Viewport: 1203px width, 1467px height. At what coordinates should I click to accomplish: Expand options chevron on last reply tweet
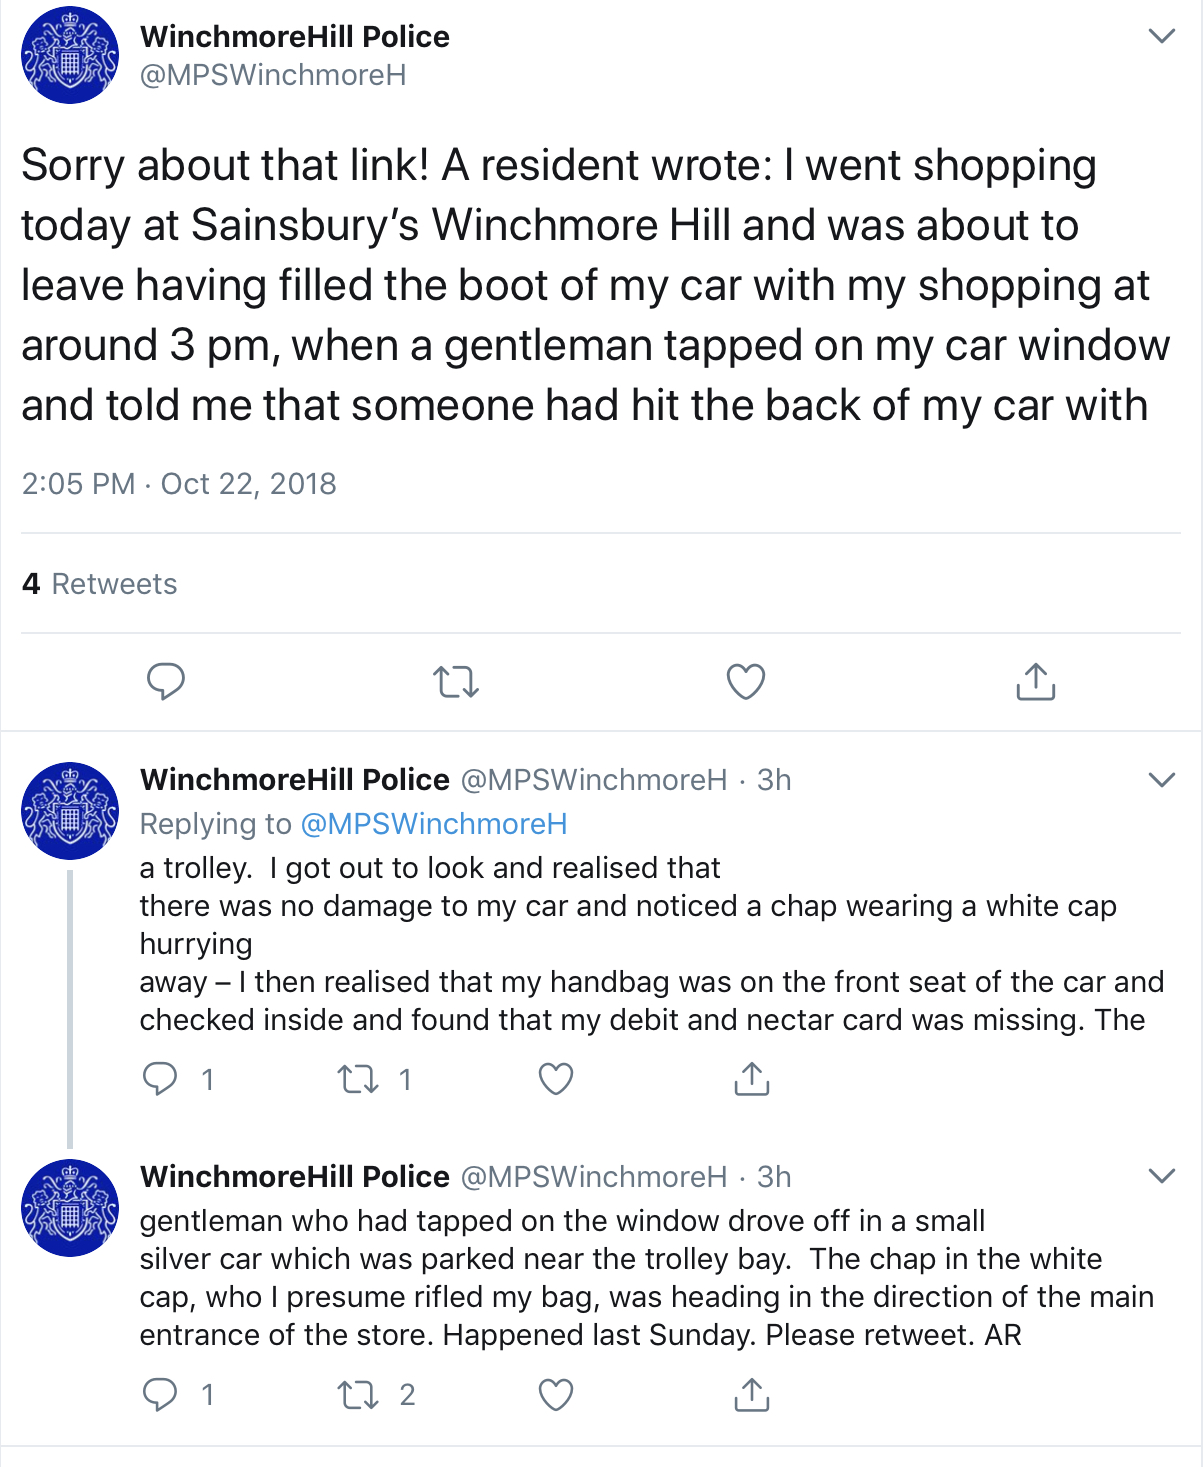click(1161, 1176)
